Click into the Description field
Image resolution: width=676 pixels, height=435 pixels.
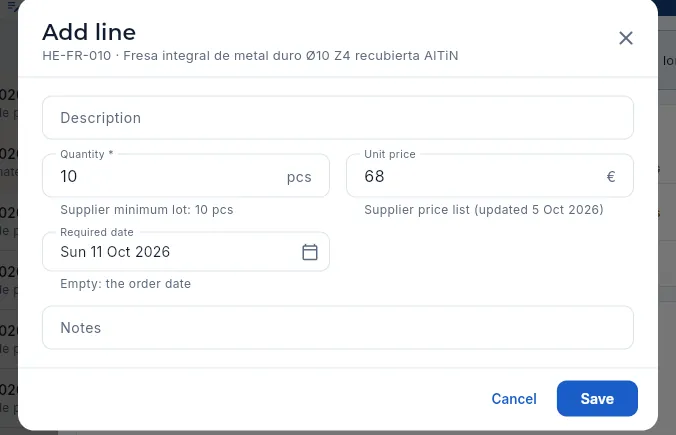pos(338,118)
